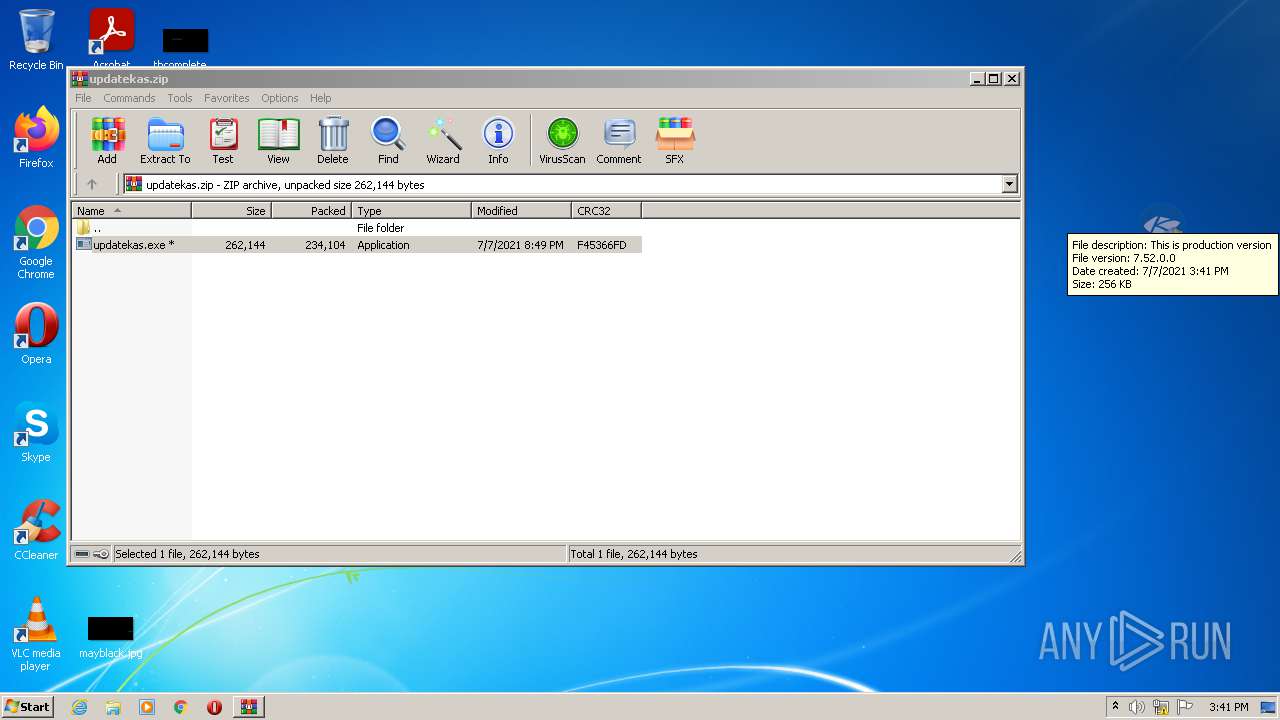Open the Commands menu
This screenshot has width=1280, height=720.
[129, 98]
